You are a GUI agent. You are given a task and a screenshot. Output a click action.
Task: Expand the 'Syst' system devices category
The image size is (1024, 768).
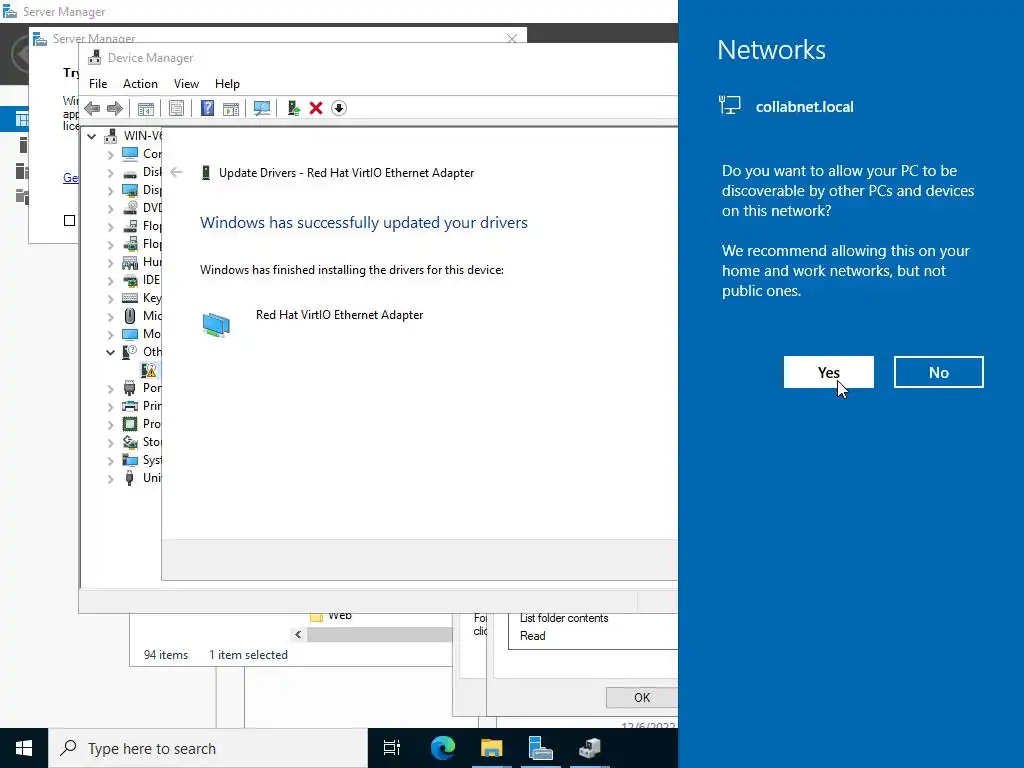tap(110, 461)
